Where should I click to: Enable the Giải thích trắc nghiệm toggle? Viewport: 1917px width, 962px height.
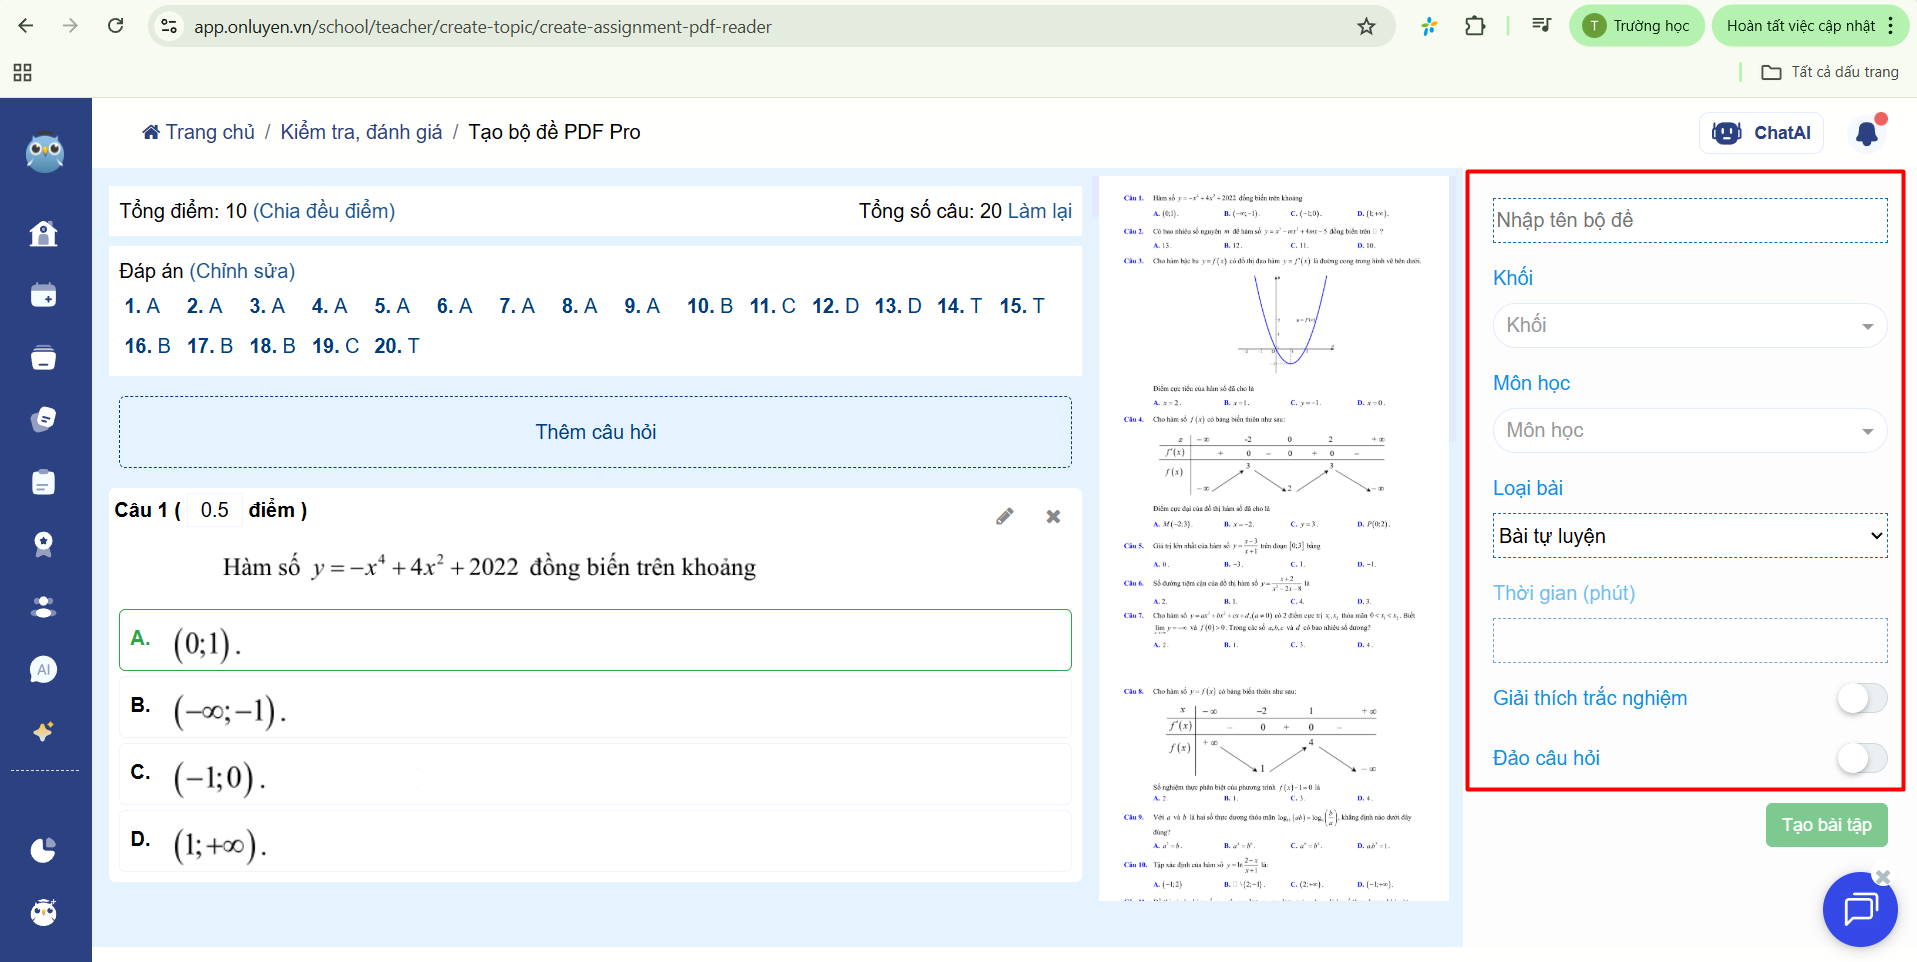click(x=1861, y=698)
